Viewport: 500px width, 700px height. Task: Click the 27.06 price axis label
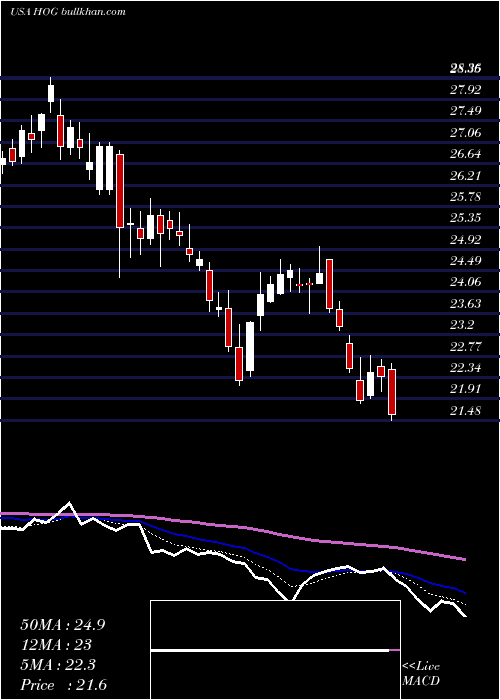[466, 133]
